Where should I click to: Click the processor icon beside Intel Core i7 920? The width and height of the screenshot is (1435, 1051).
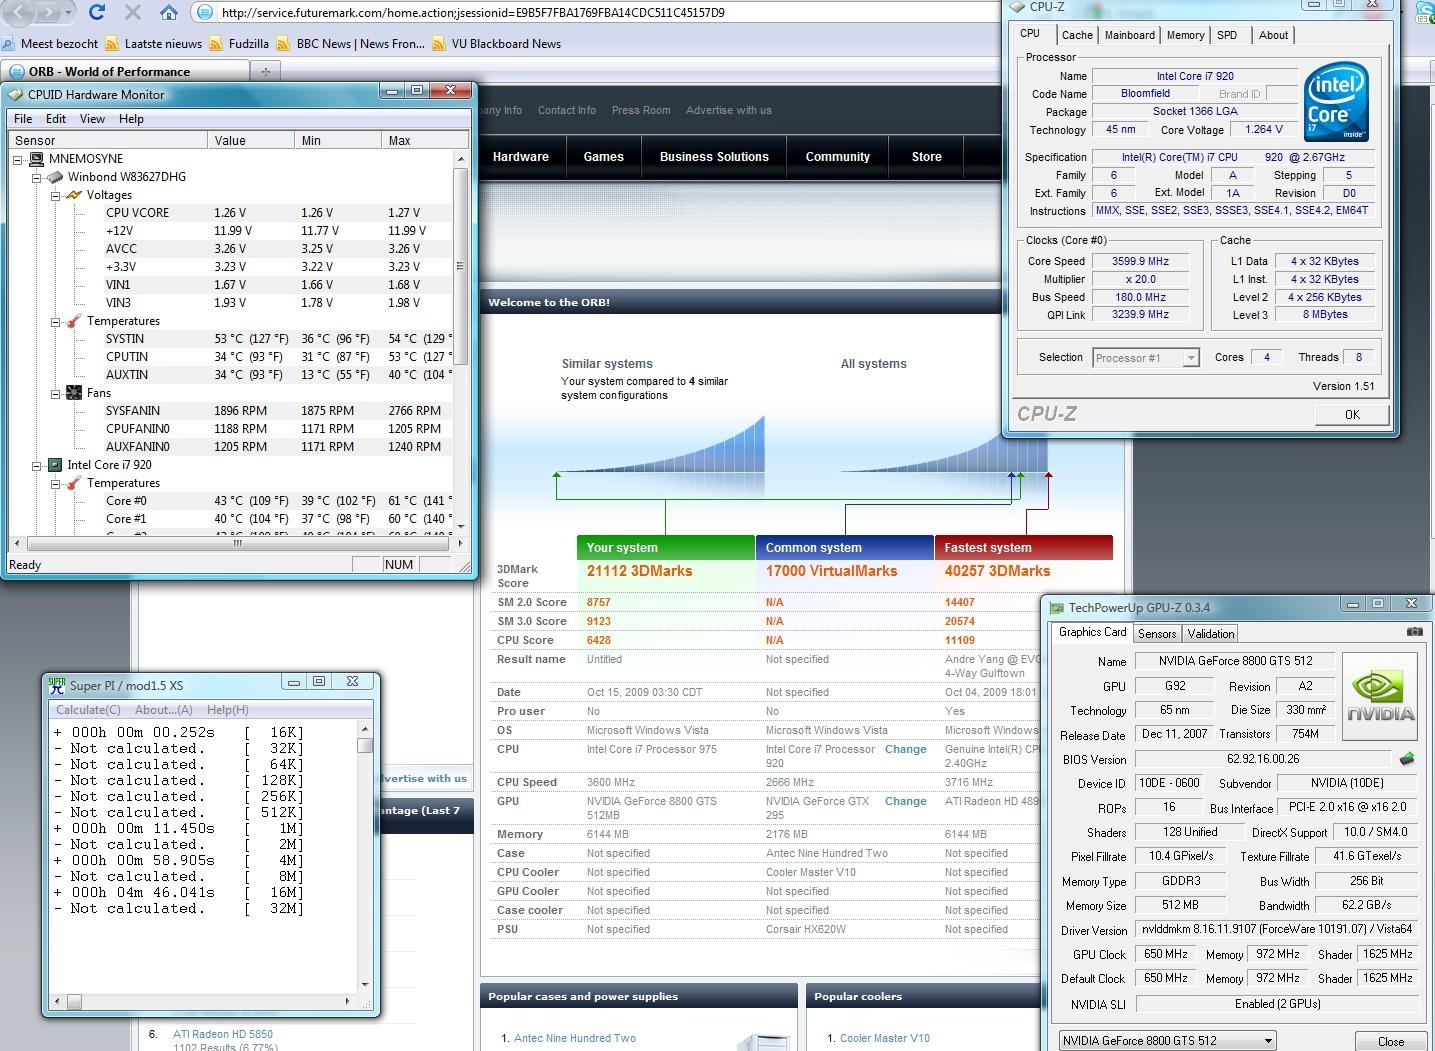(55, 465)
